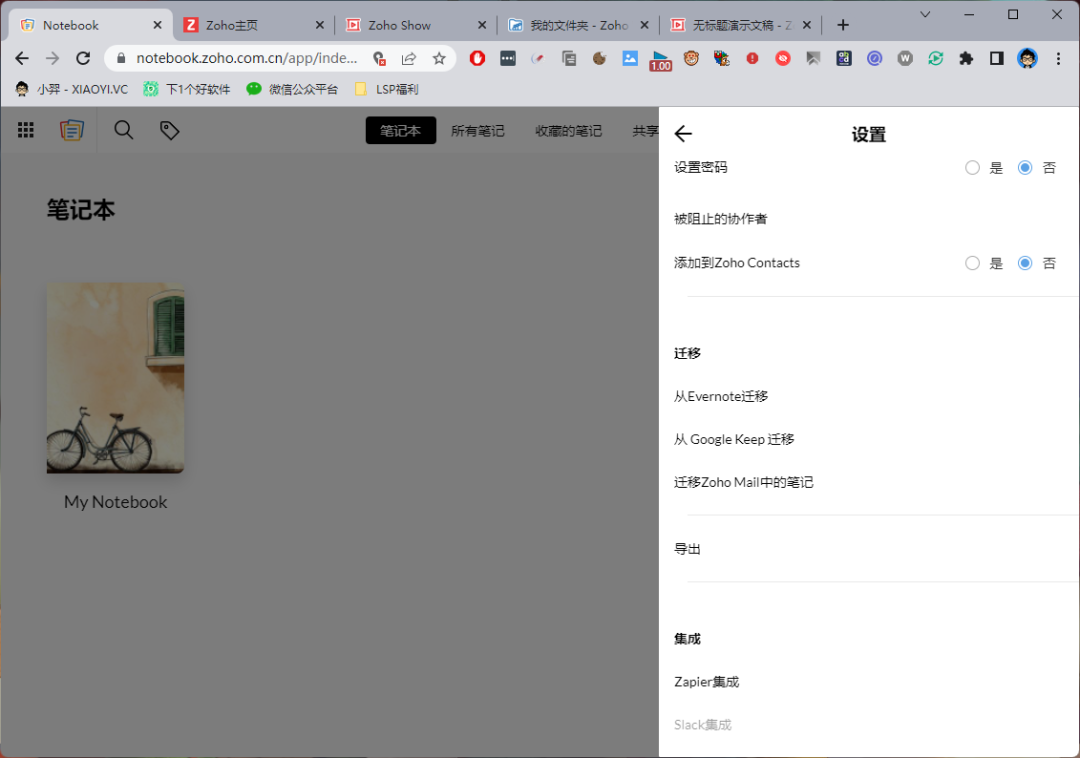Open search with the magnifier icon
Viewport: 1080px width, 758px height.
(x=123, y=130)
